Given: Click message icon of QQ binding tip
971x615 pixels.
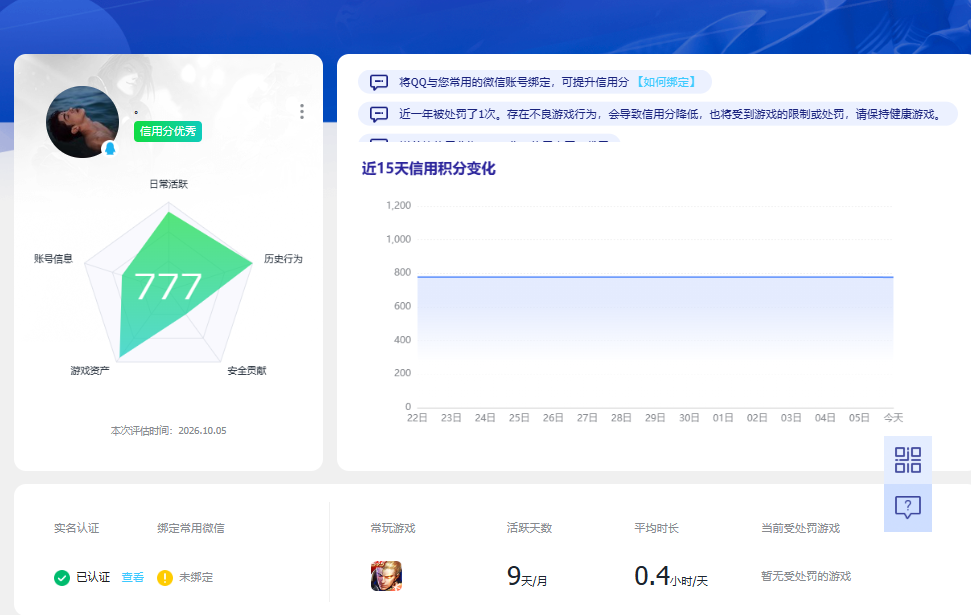Looking at the screenshot, I should pos(379,82).
